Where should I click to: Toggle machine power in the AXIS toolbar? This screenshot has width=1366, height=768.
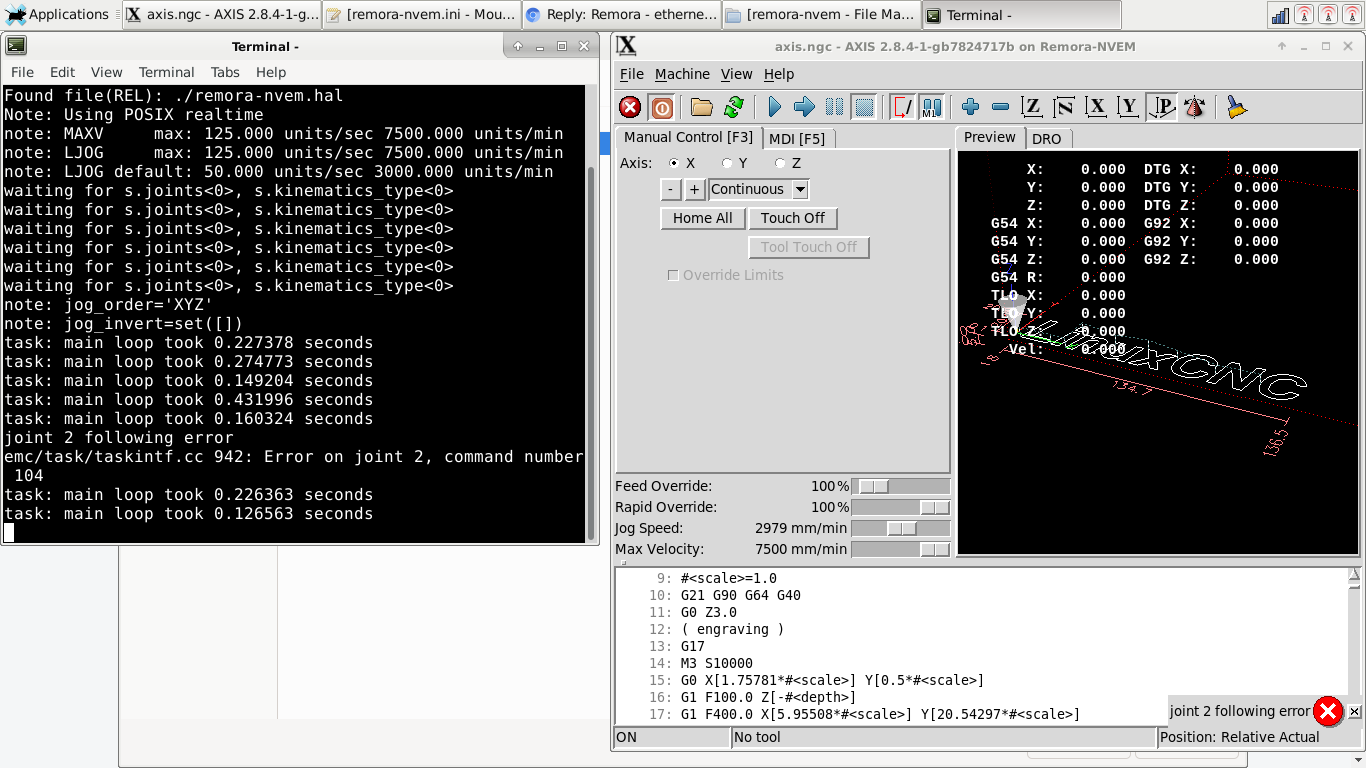tap(661, 107)
